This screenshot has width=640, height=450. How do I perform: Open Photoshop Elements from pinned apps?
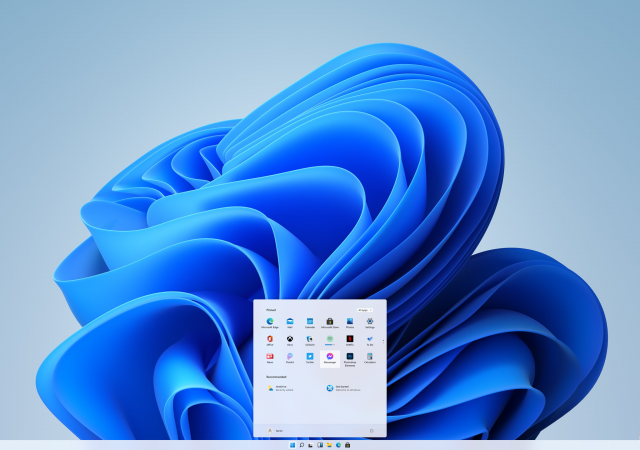350,359
